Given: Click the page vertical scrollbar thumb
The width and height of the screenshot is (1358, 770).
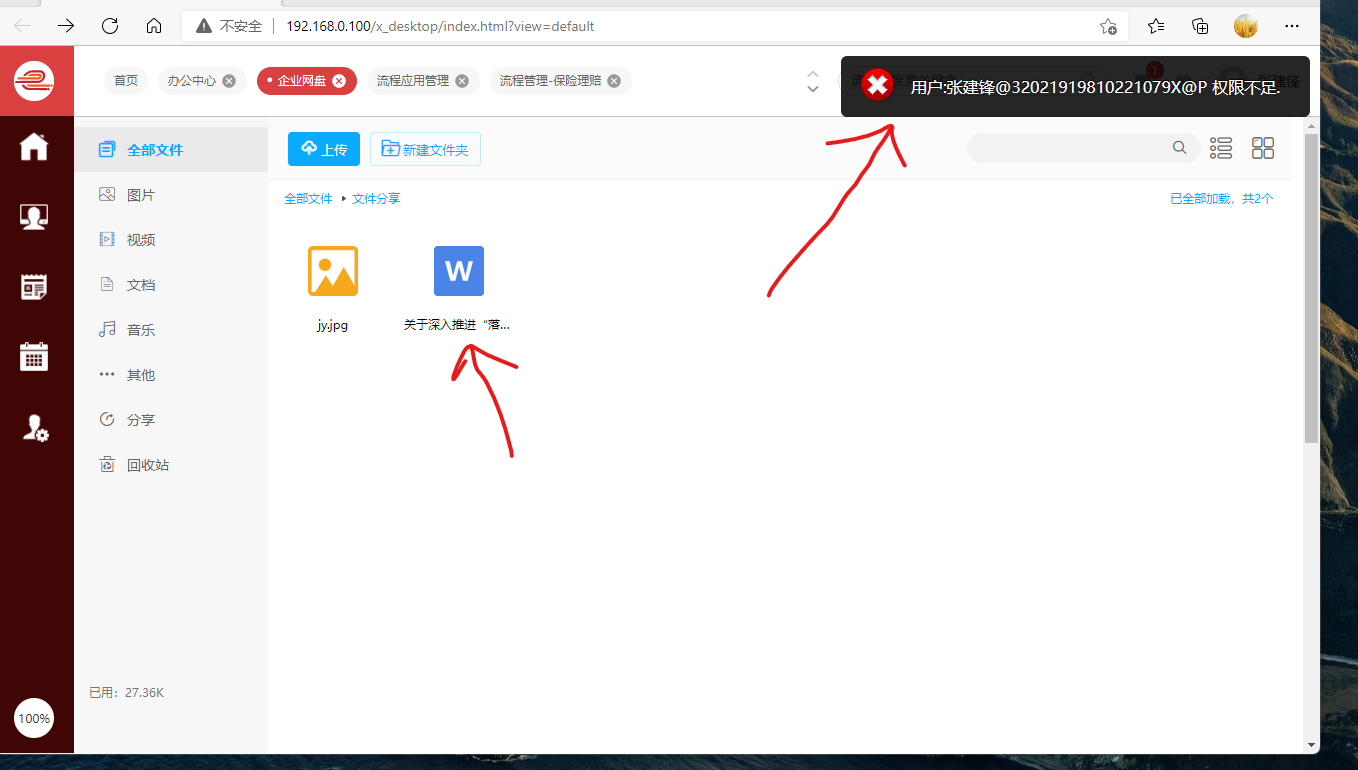Looking at the screenshot, I should (1312, 288).
